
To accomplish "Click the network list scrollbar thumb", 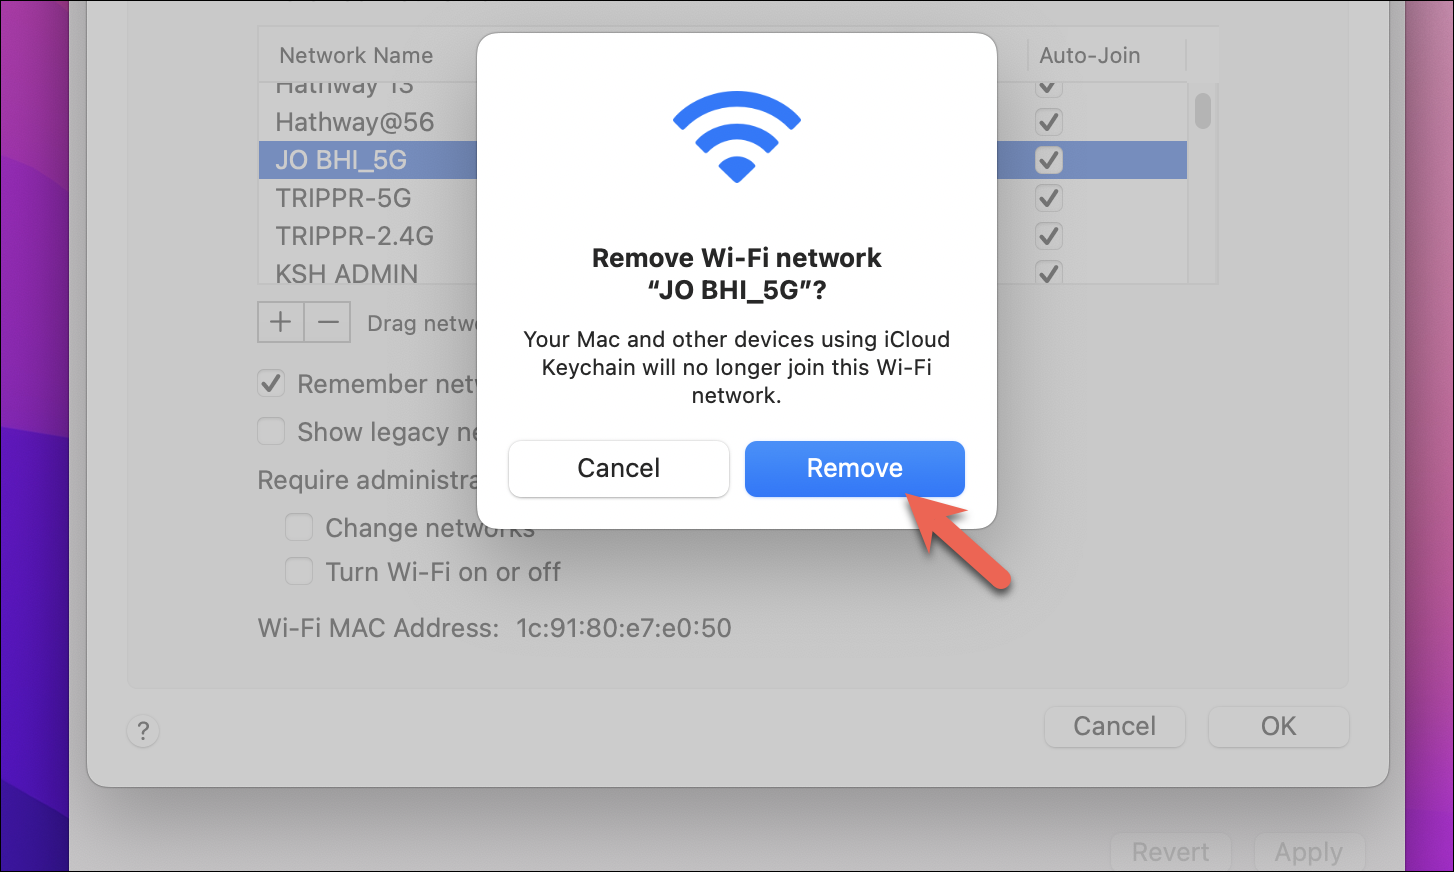I will [x=1203, y=110].
